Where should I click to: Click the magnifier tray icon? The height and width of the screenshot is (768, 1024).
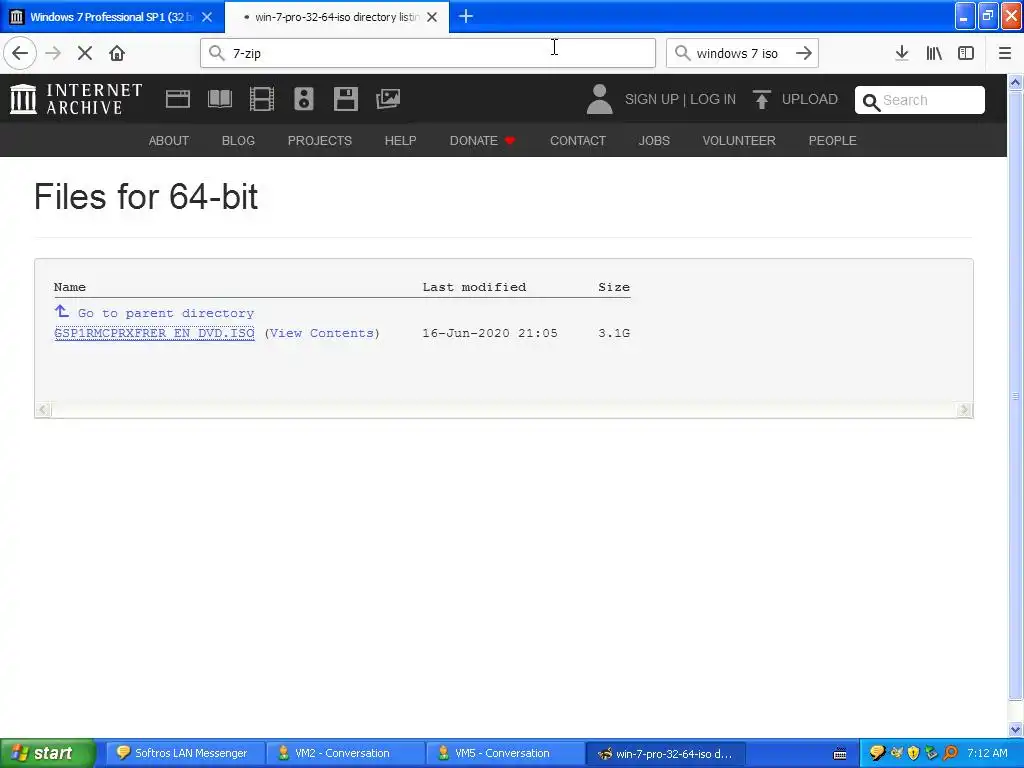[950, 753]
